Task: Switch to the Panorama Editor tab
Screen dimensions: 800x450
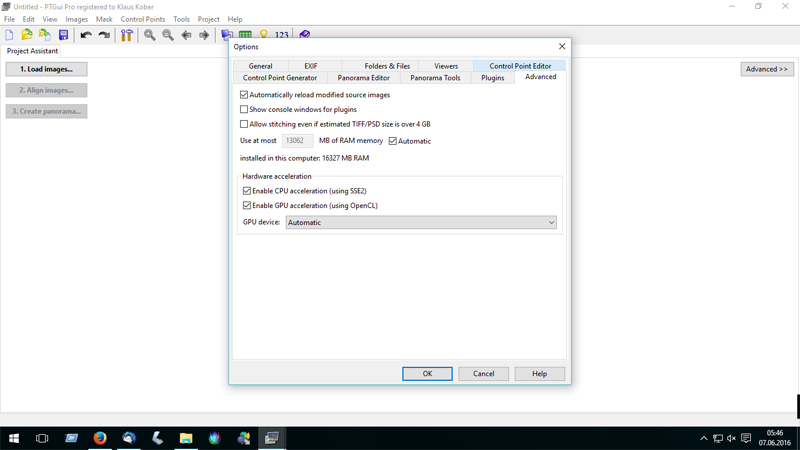Action: (x=363, y=78)
